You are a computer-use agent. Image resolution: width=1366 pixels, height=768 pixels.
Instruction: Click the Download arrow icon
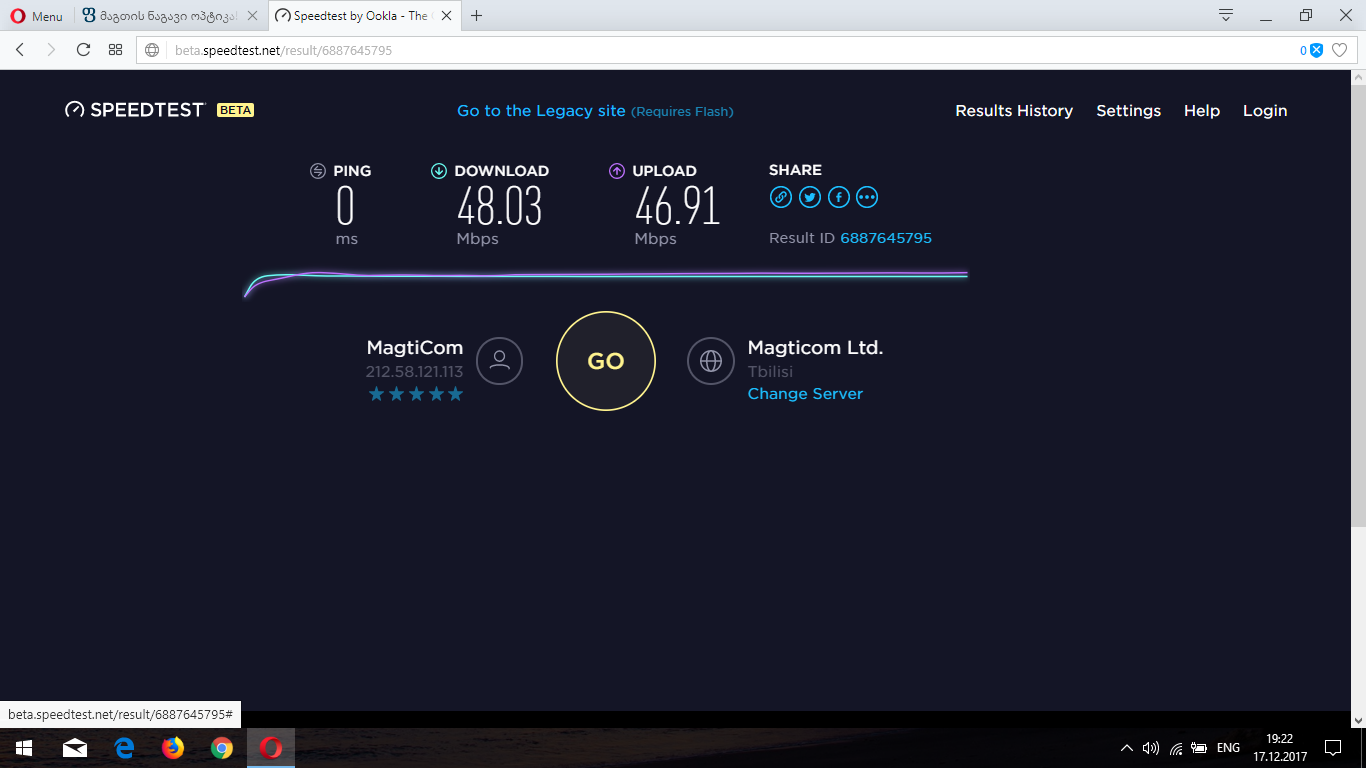coord(438,171)
